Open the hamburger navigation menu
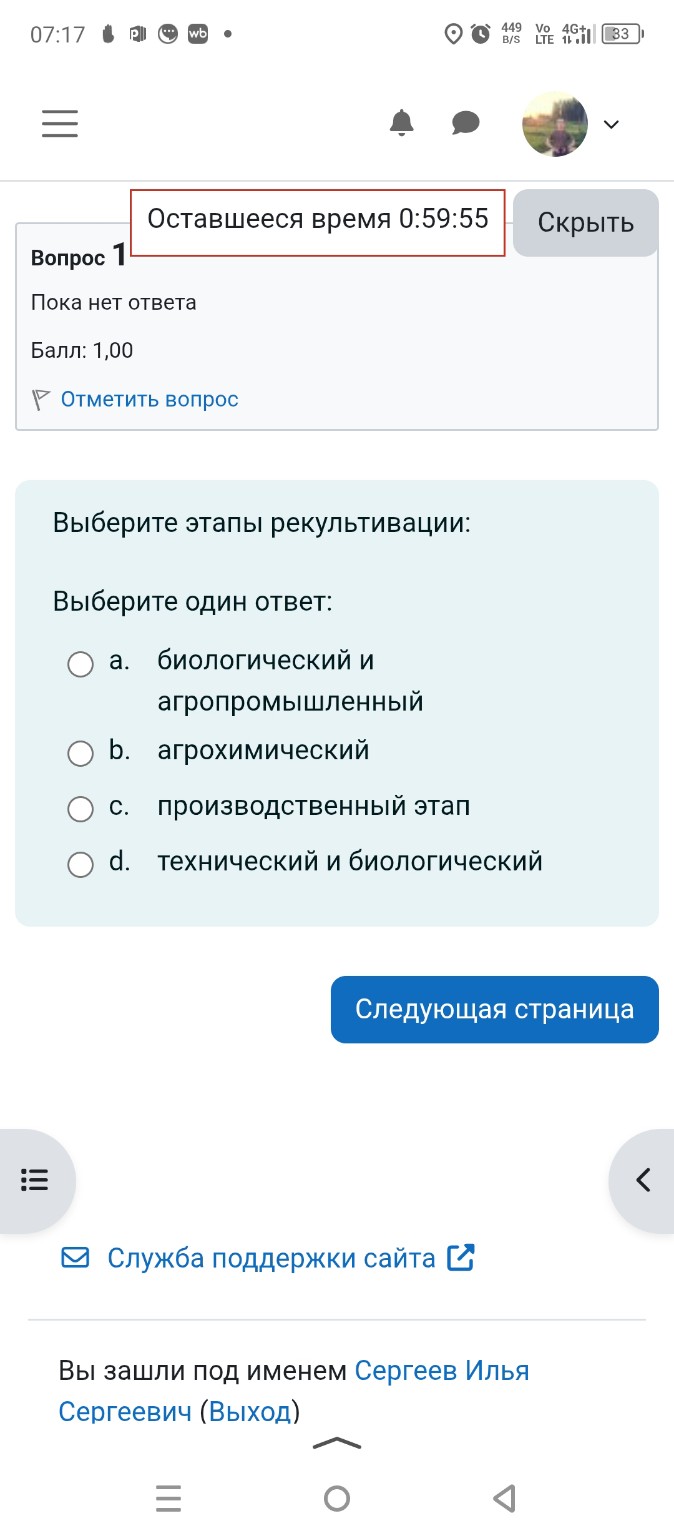 pyautogui.click(x=59, y=123)
